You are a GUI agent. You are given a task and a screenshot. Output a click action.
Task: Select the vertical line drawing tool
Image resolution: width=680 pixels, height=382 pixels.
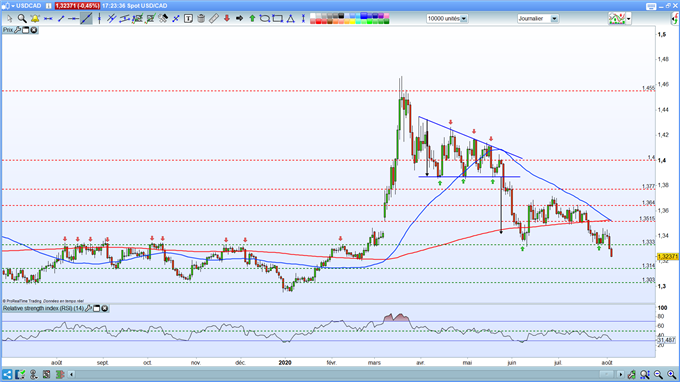pyautogui.click(x=99, y=19)
